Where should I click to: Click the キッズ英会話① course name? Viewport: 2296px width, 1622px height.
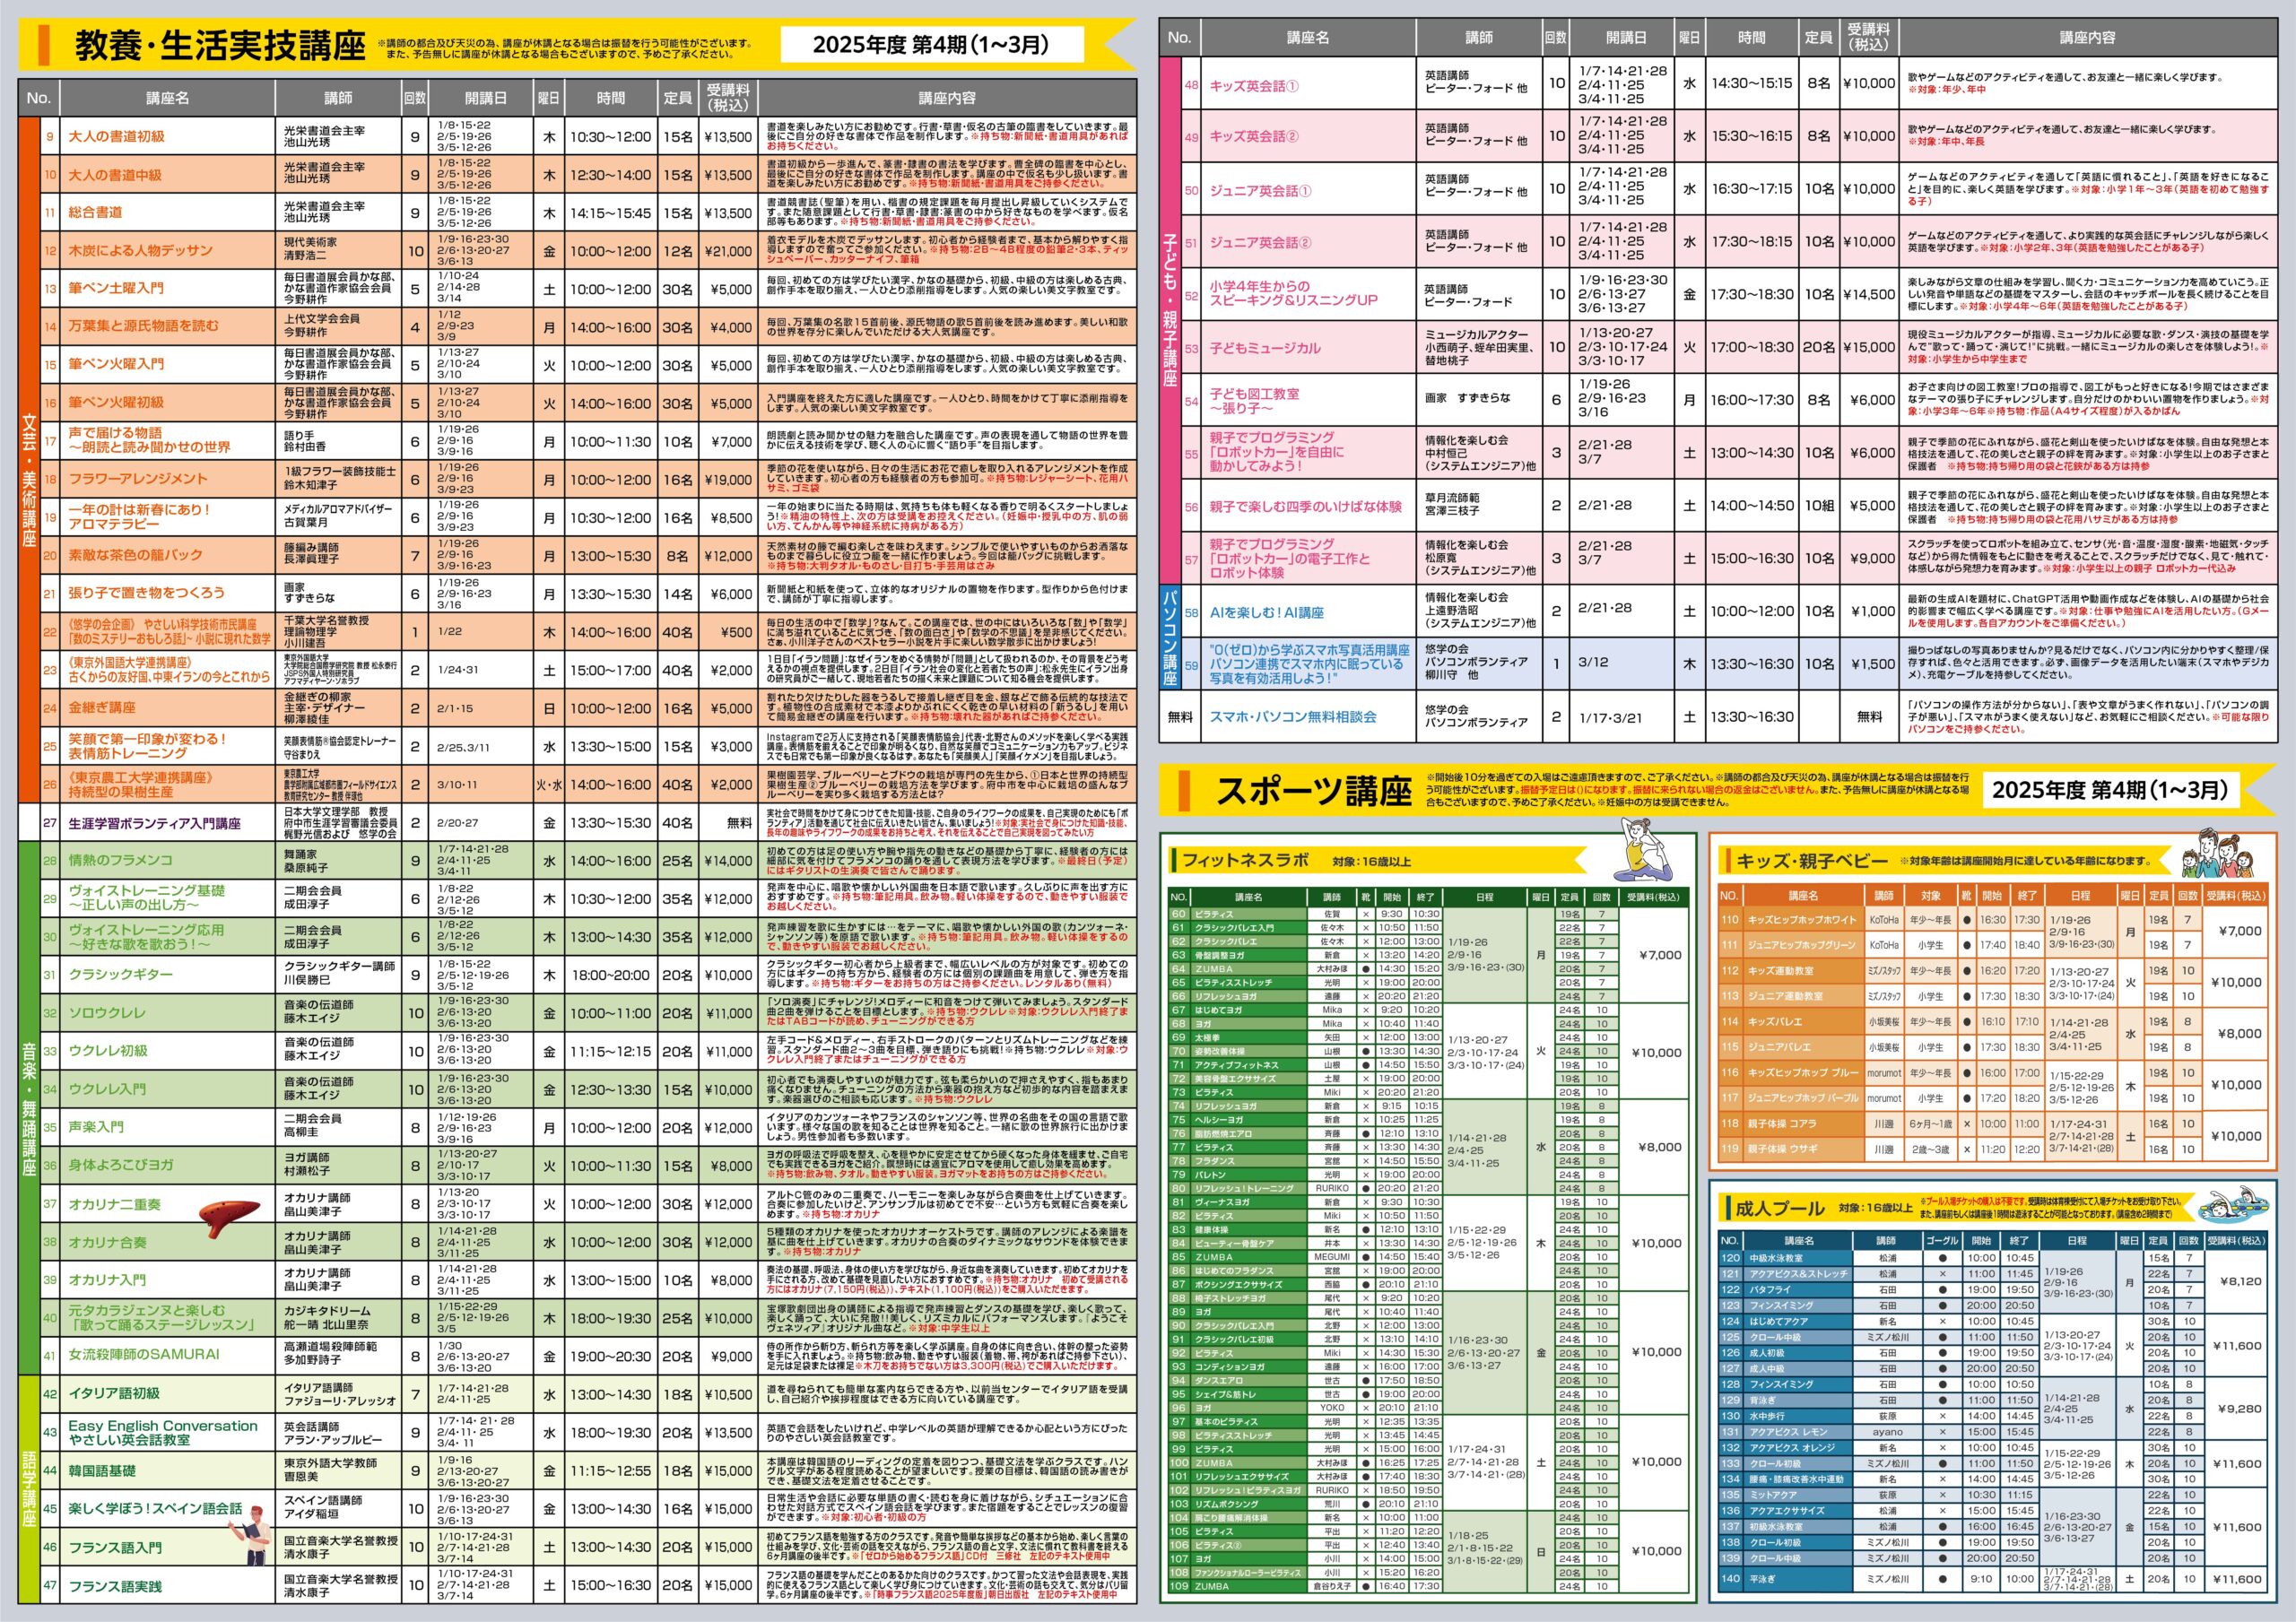pyautogui.click(x=1254, y=86)
